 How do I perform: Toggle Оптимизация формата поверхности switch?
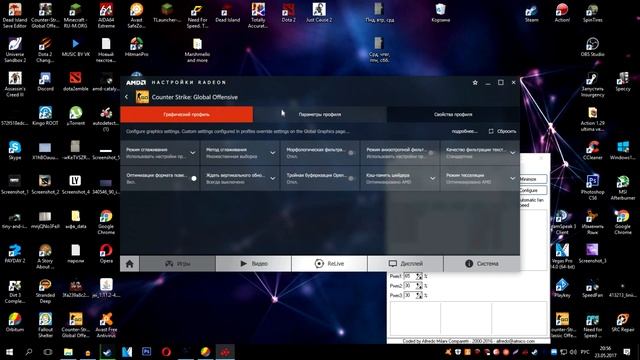[193, 178]
